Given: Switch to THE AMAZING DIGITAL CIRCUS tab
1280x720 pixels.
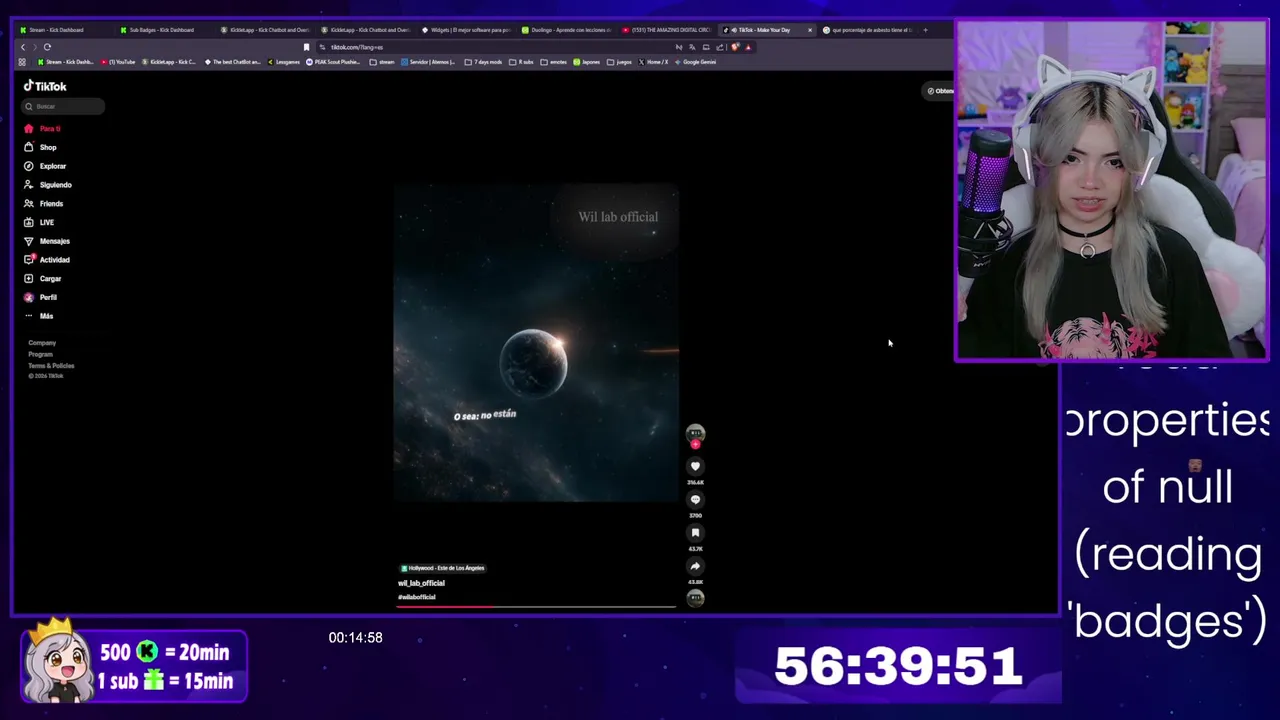Looking at the screenshot, I should pyautogui.click(x=667, y=30).
